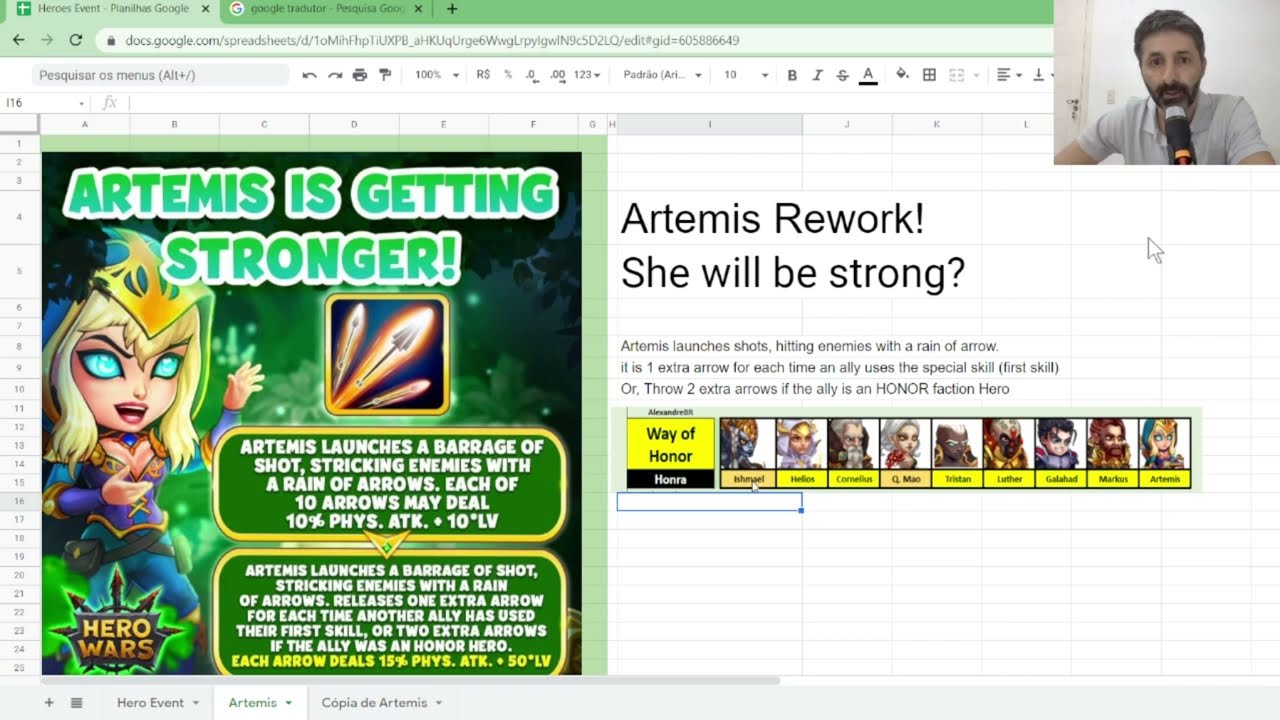Image resolution: width=1280 pixels, height=720 pixels.
Task: Click the Ishmael hero portrait
Action: pos(747,444)
